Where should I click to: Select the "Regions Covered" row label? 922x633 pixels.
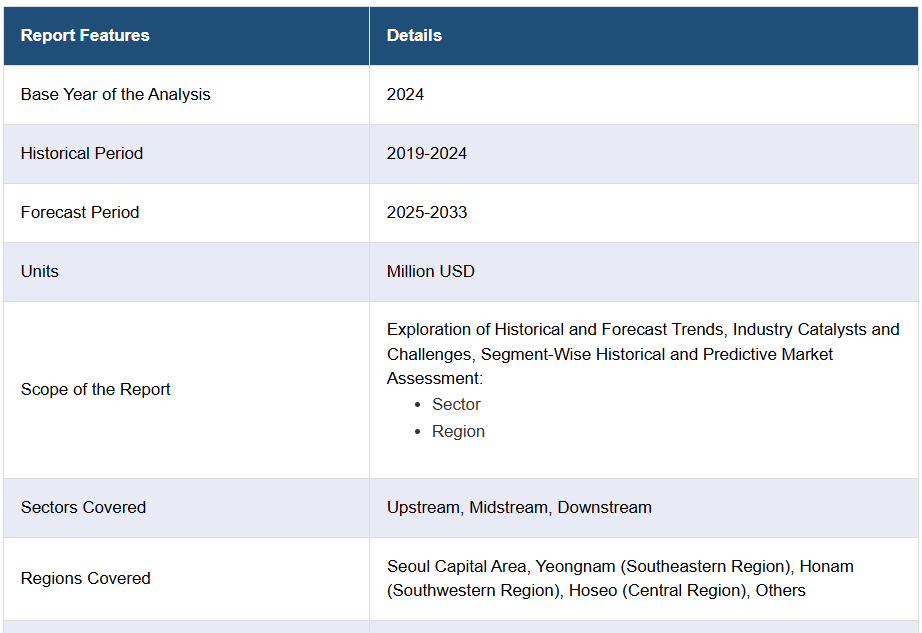86,578
